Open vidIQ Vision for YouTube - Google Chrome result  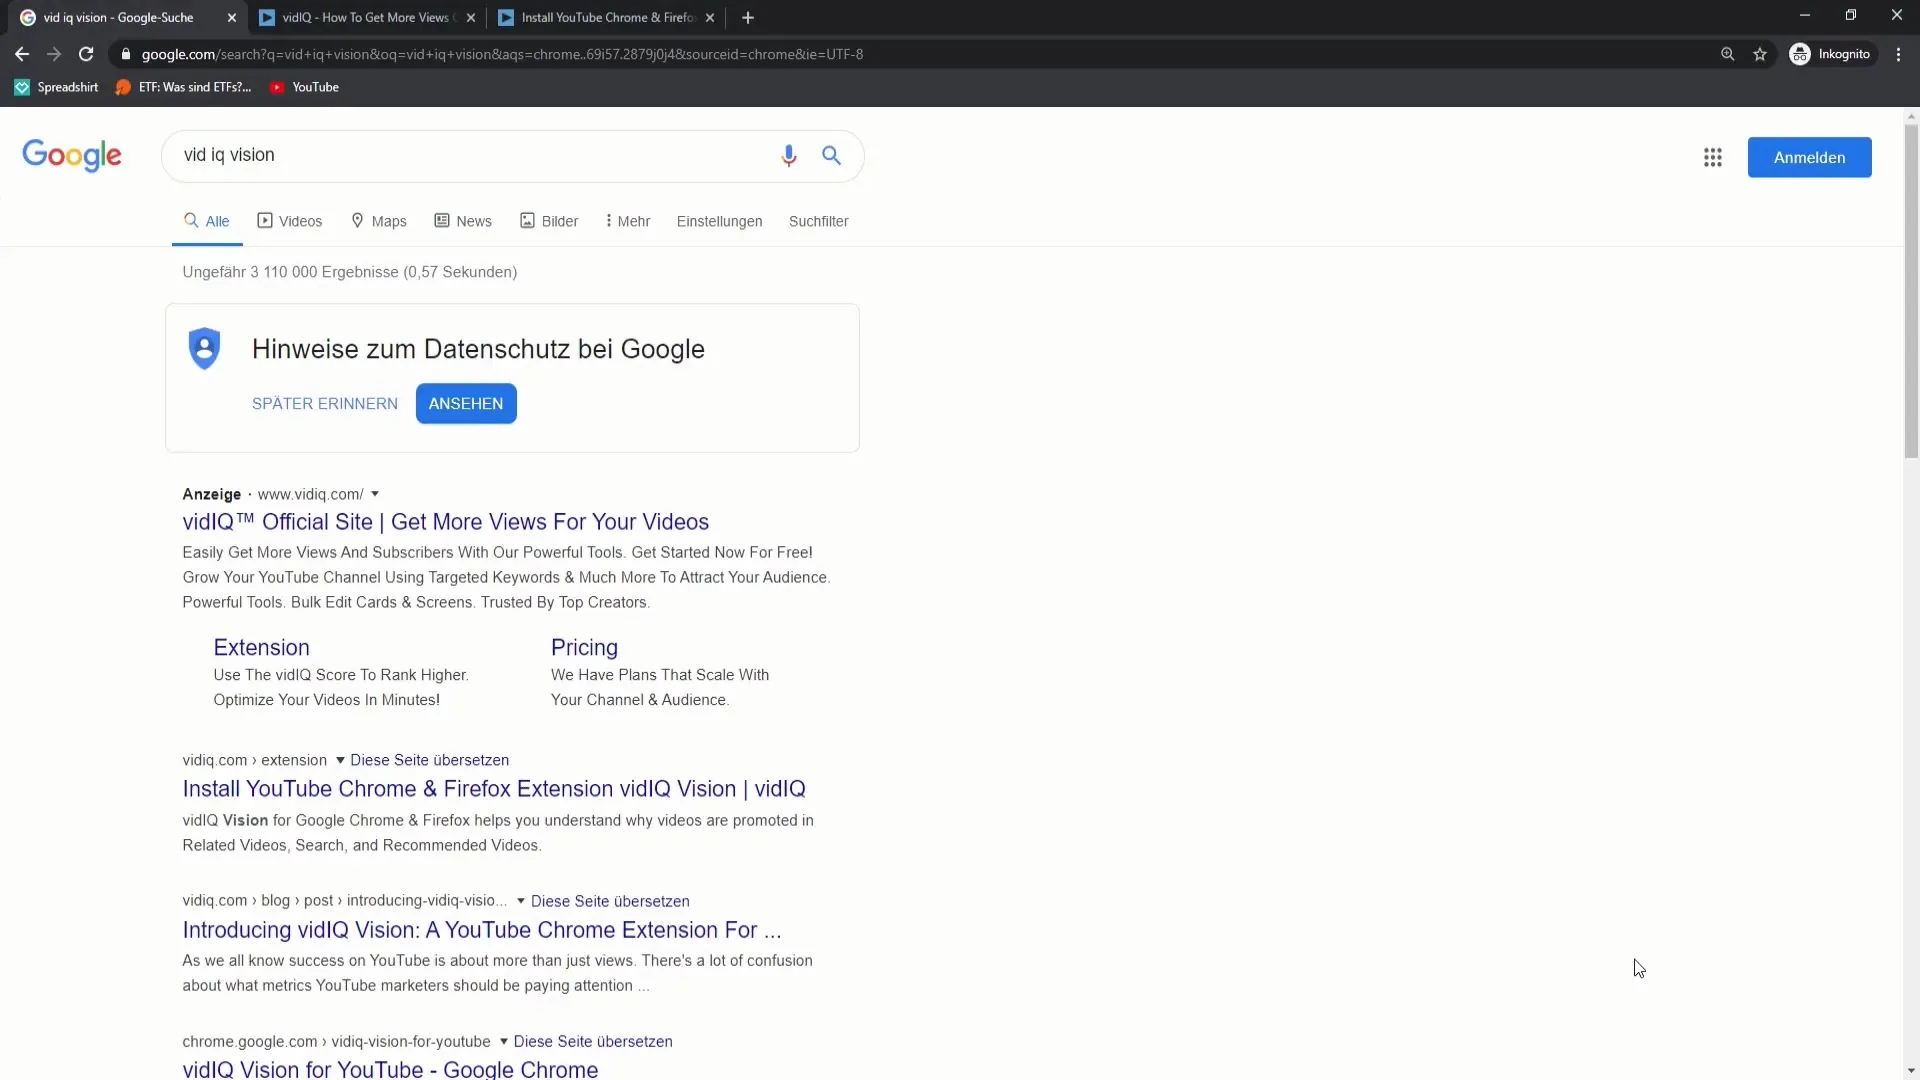point(390,1069)
